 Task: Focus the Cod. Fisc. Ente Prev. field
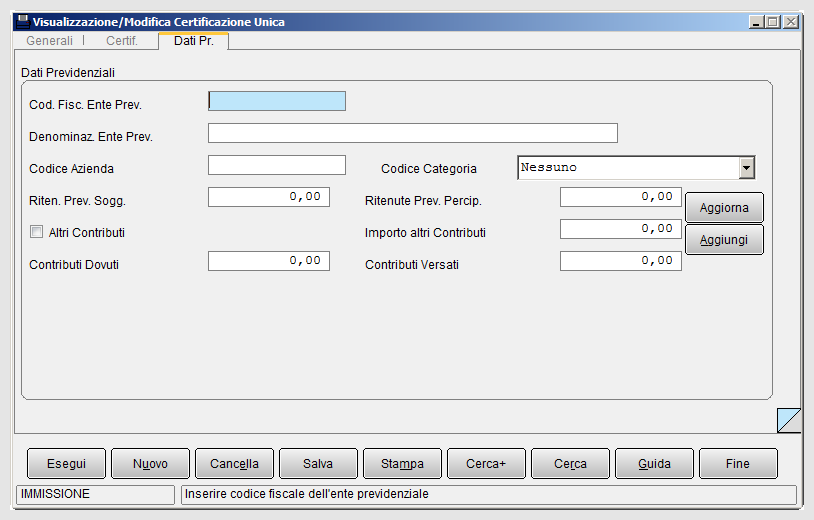click(x=277, y=101)
